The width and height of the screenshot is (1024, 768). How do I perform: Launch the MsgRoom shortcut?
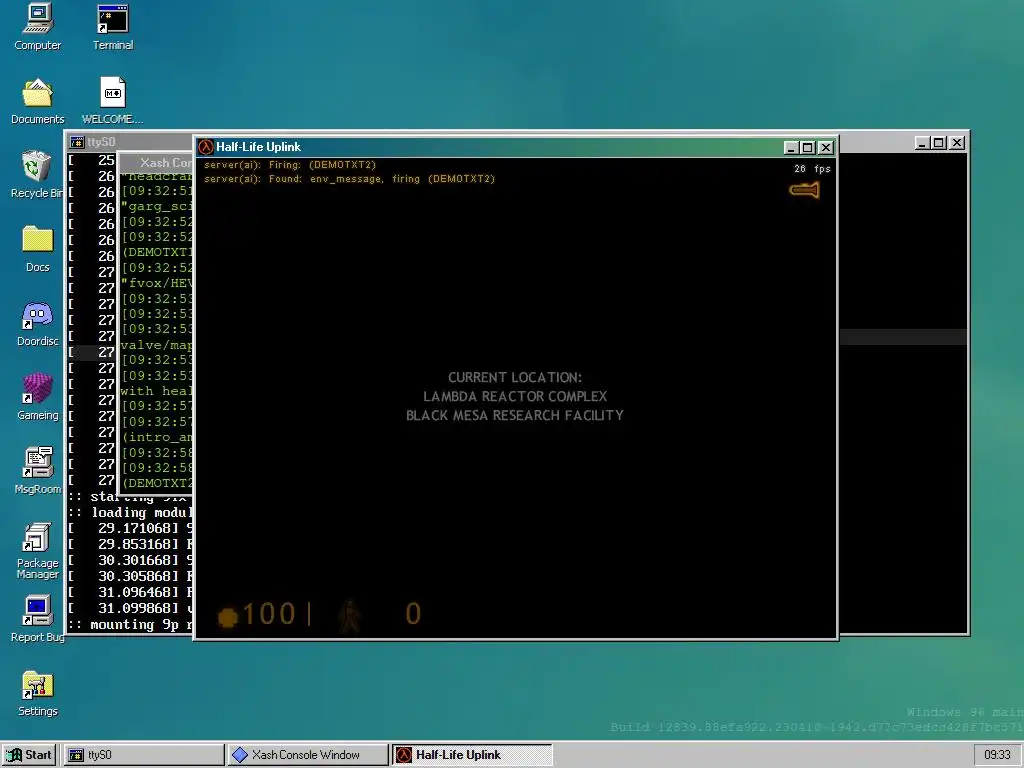[37, 471]
